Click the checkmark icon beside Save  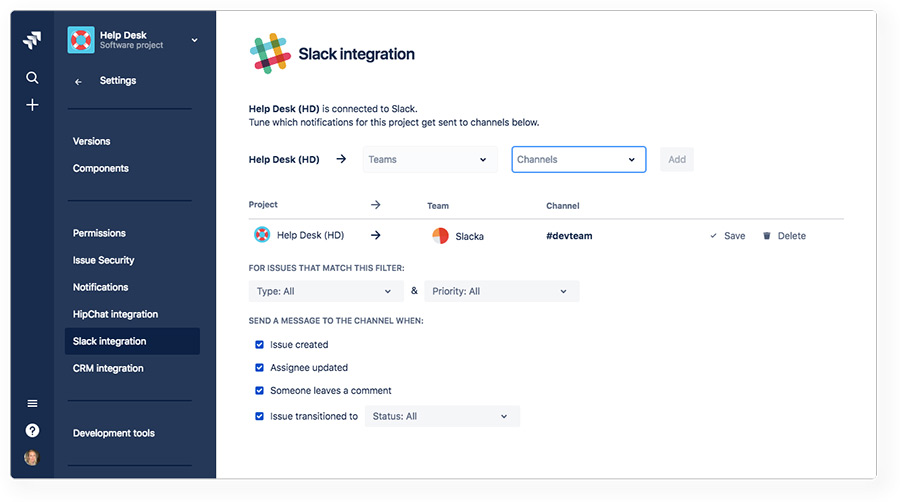click(713, 236)
